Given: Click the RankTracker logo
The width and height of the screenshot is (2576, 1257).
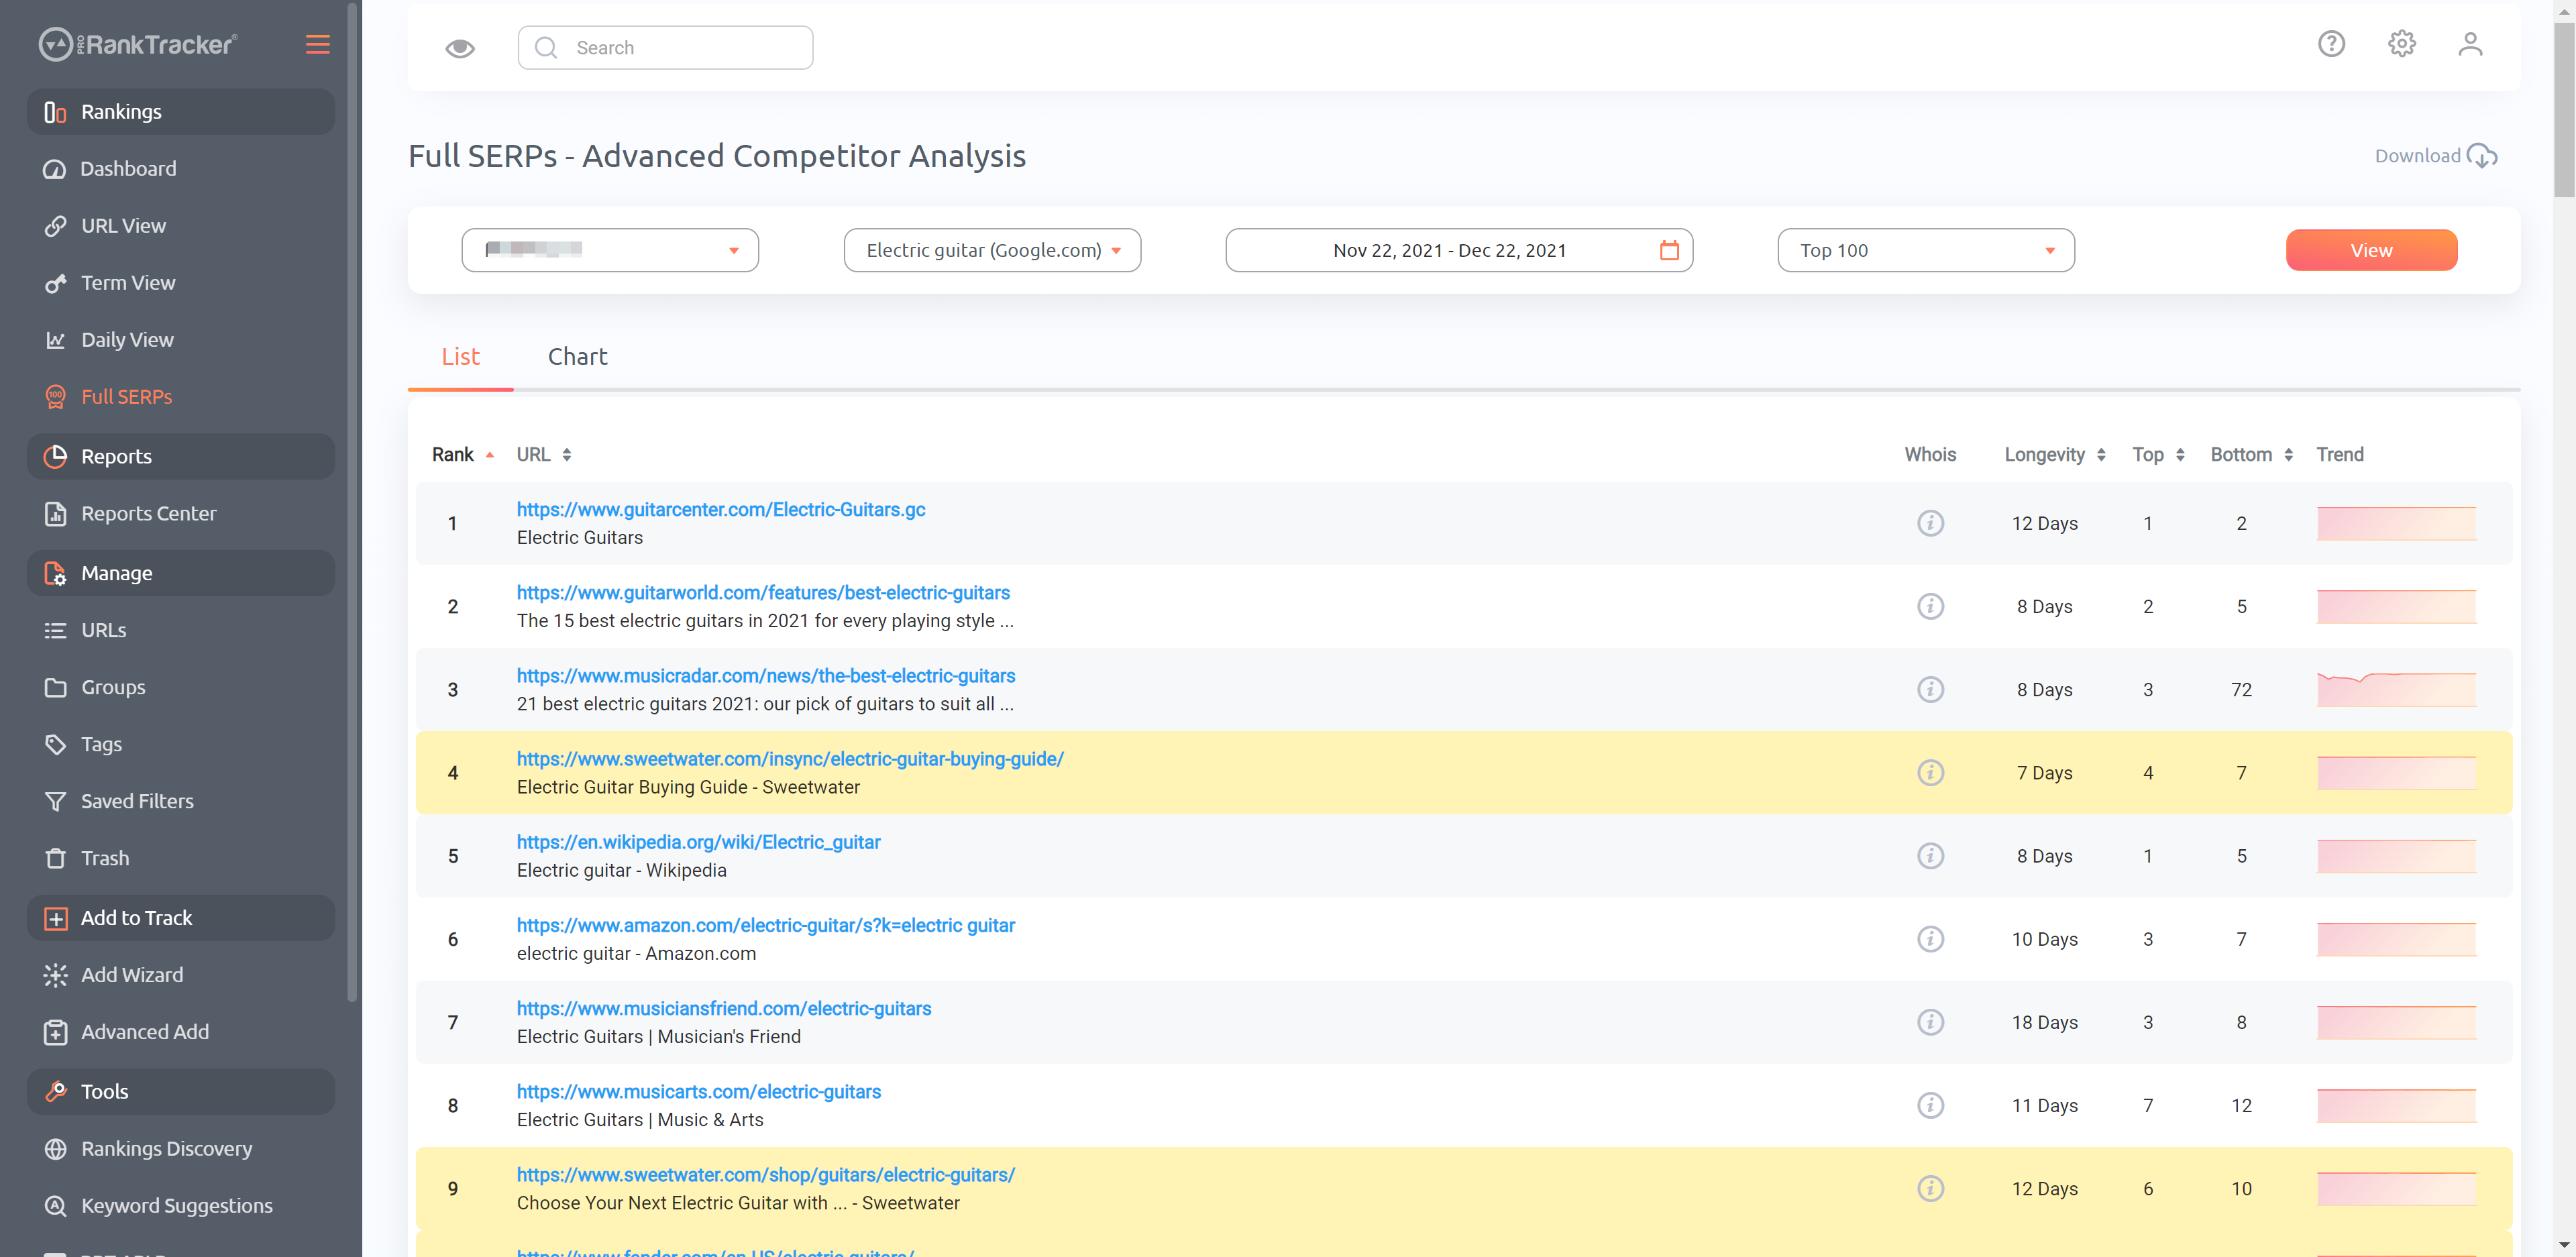Looking at the screenshot, I should click(x=138, y=44).
